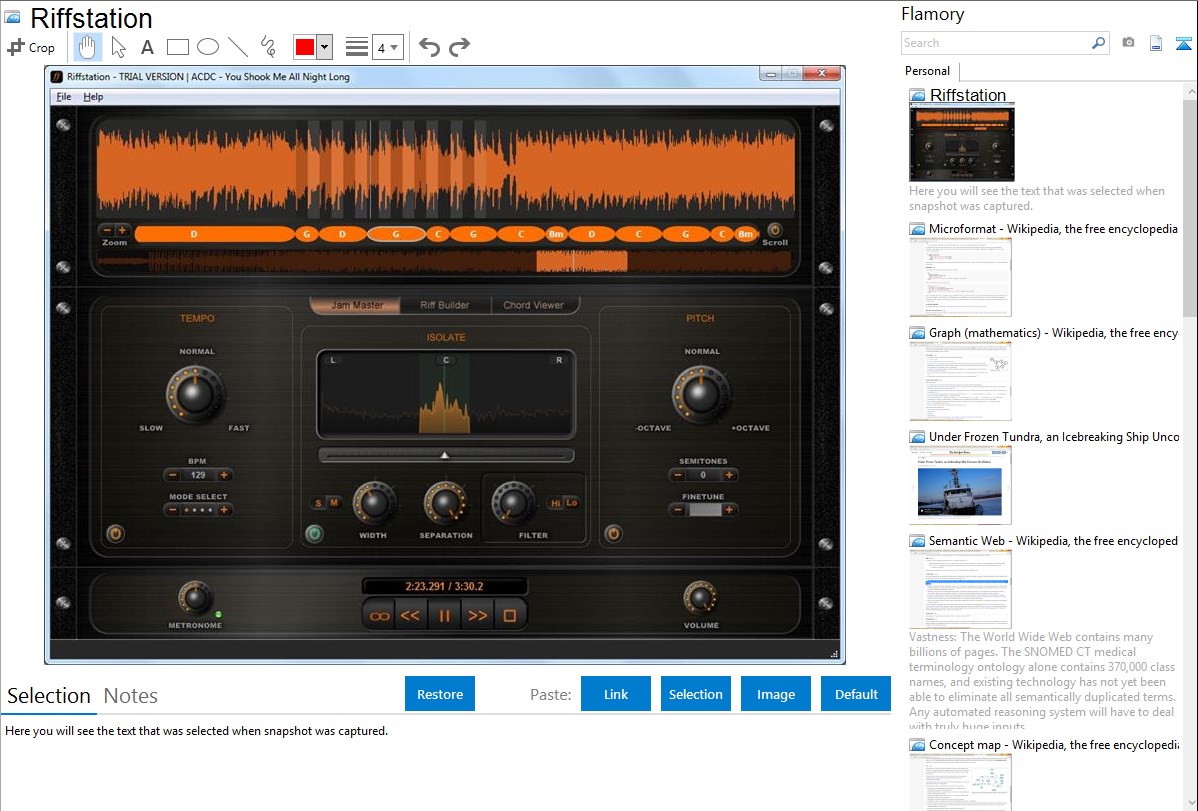Pick the ellipse drawing tool
This screenshot has width=1198, height=811.
pyautogui.click(x=208, y=47)
